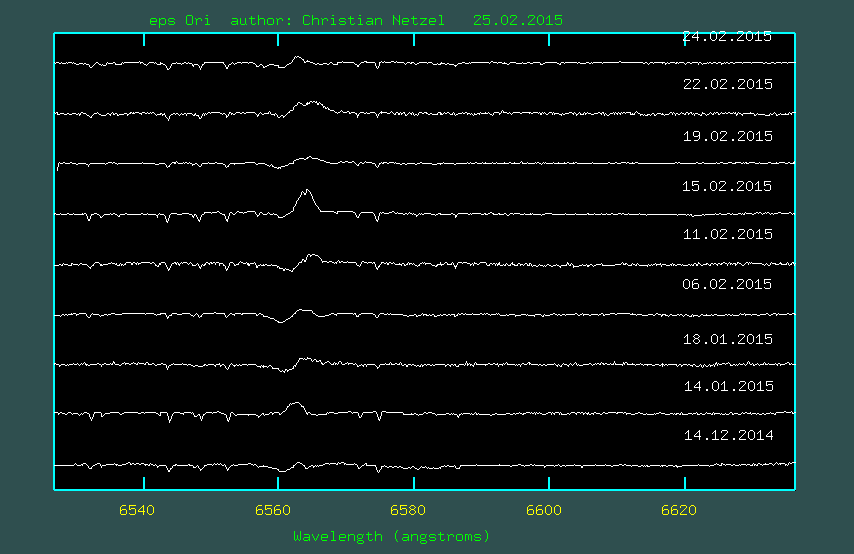Click the 11.02.2015 spectrum label

coord(727,235)
